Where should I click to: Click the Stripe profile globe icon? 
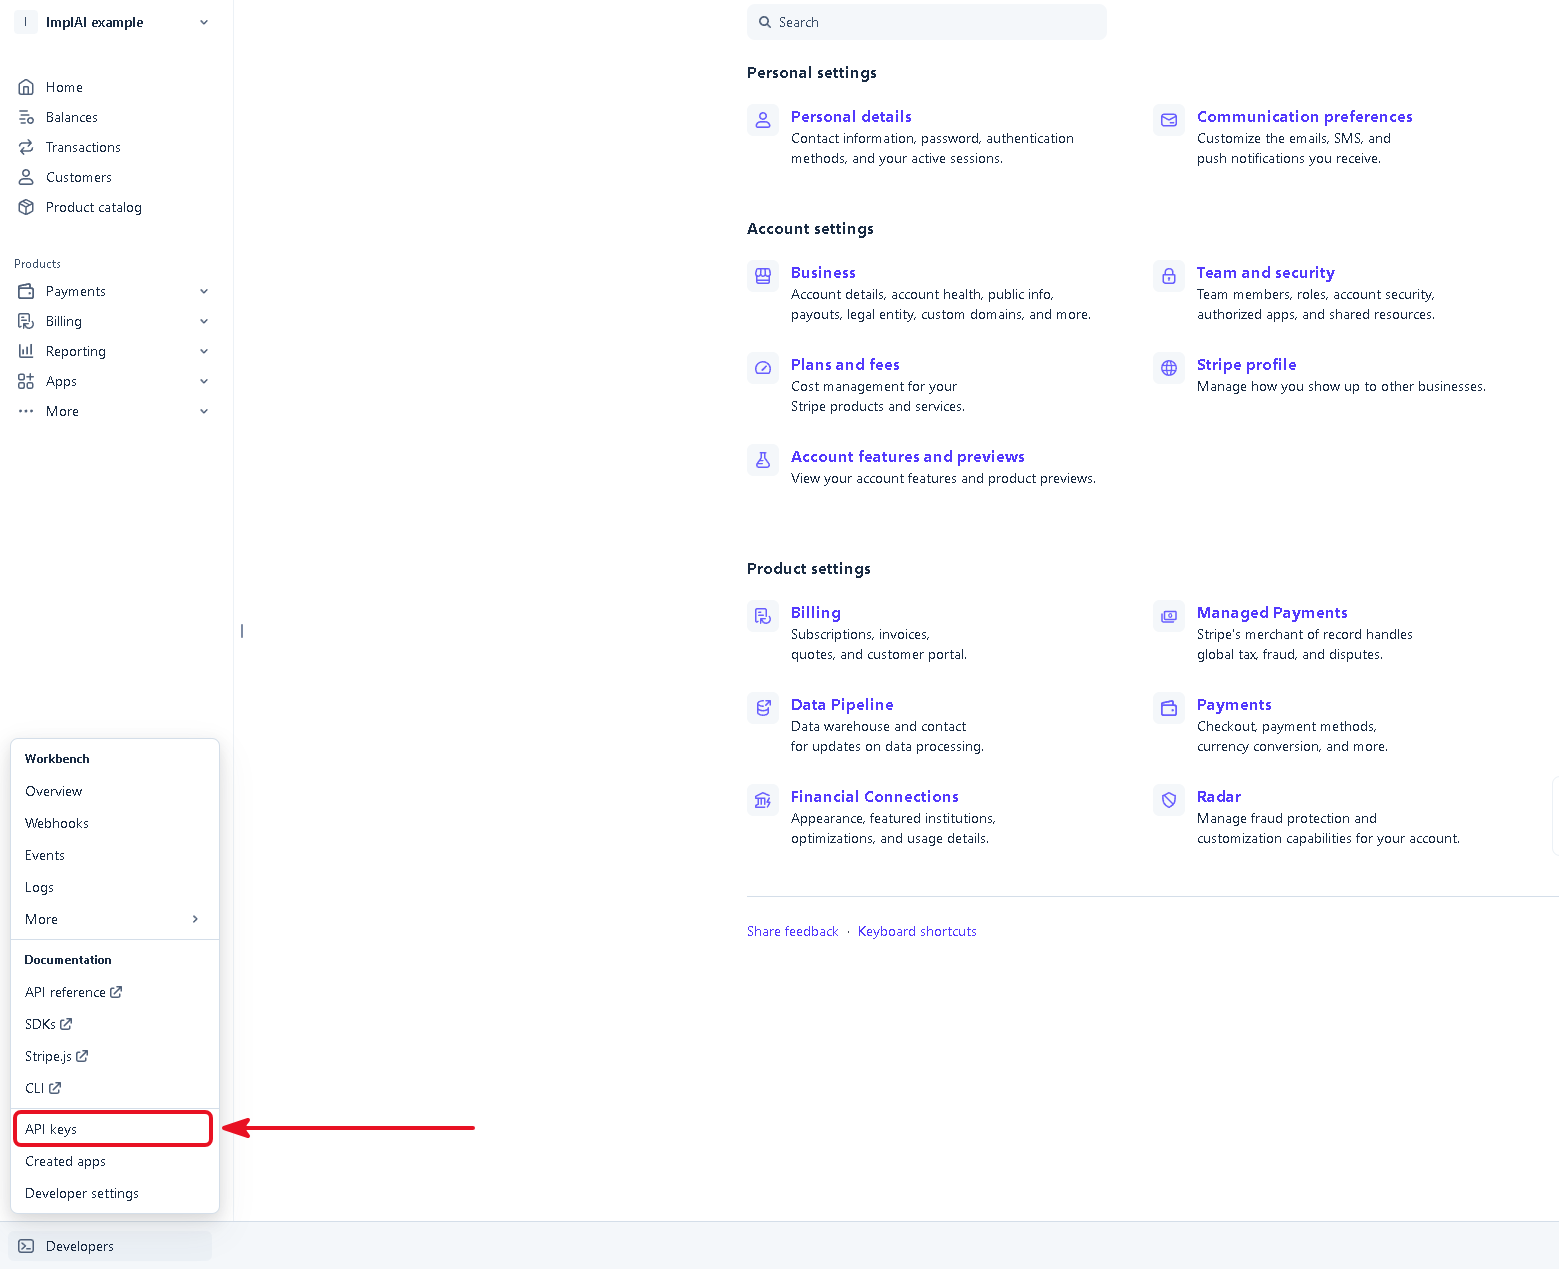click(x=1169, y=368)
